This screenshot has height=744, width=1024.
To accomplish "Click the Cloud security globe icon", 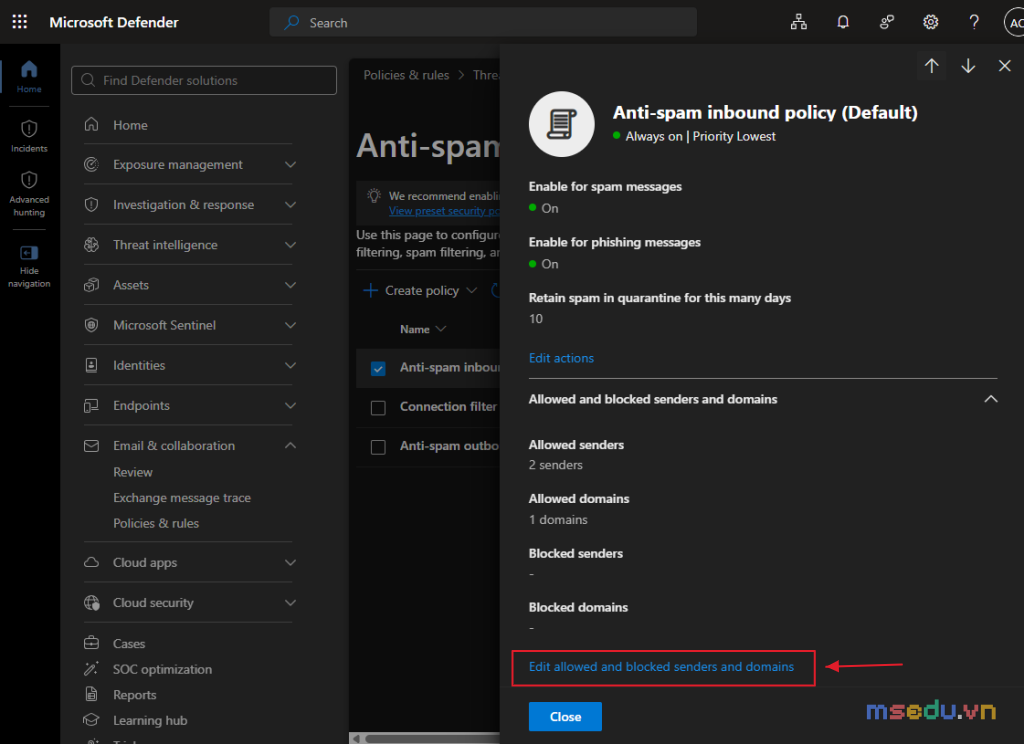I will point(91,603).
